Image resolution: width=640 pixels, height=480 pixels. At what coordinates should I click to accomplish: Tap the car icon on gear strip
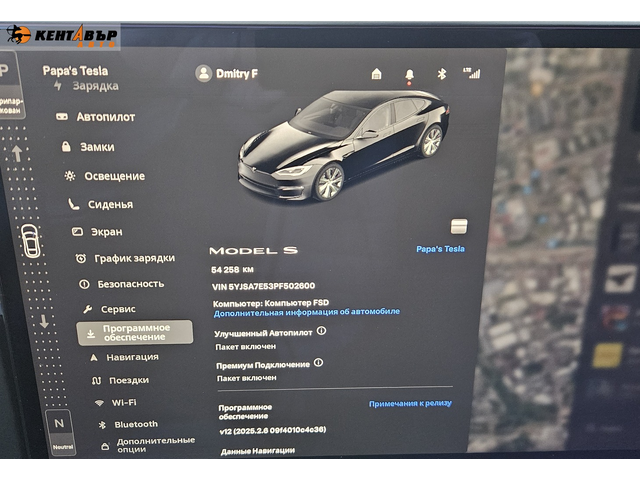click(31, 241)
